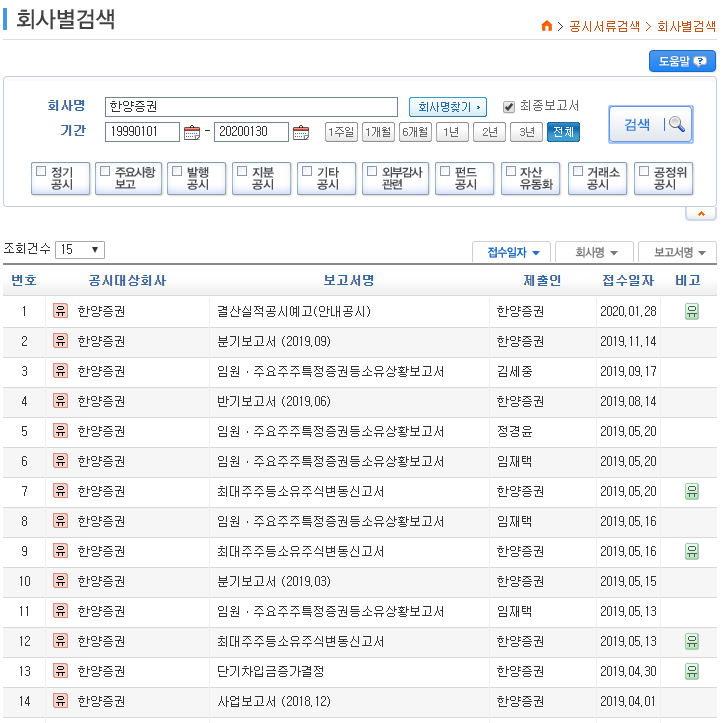Open 회사별검색 breadcrumb link
This screenshot has height=723, width=722.
[x=686, y=26]
